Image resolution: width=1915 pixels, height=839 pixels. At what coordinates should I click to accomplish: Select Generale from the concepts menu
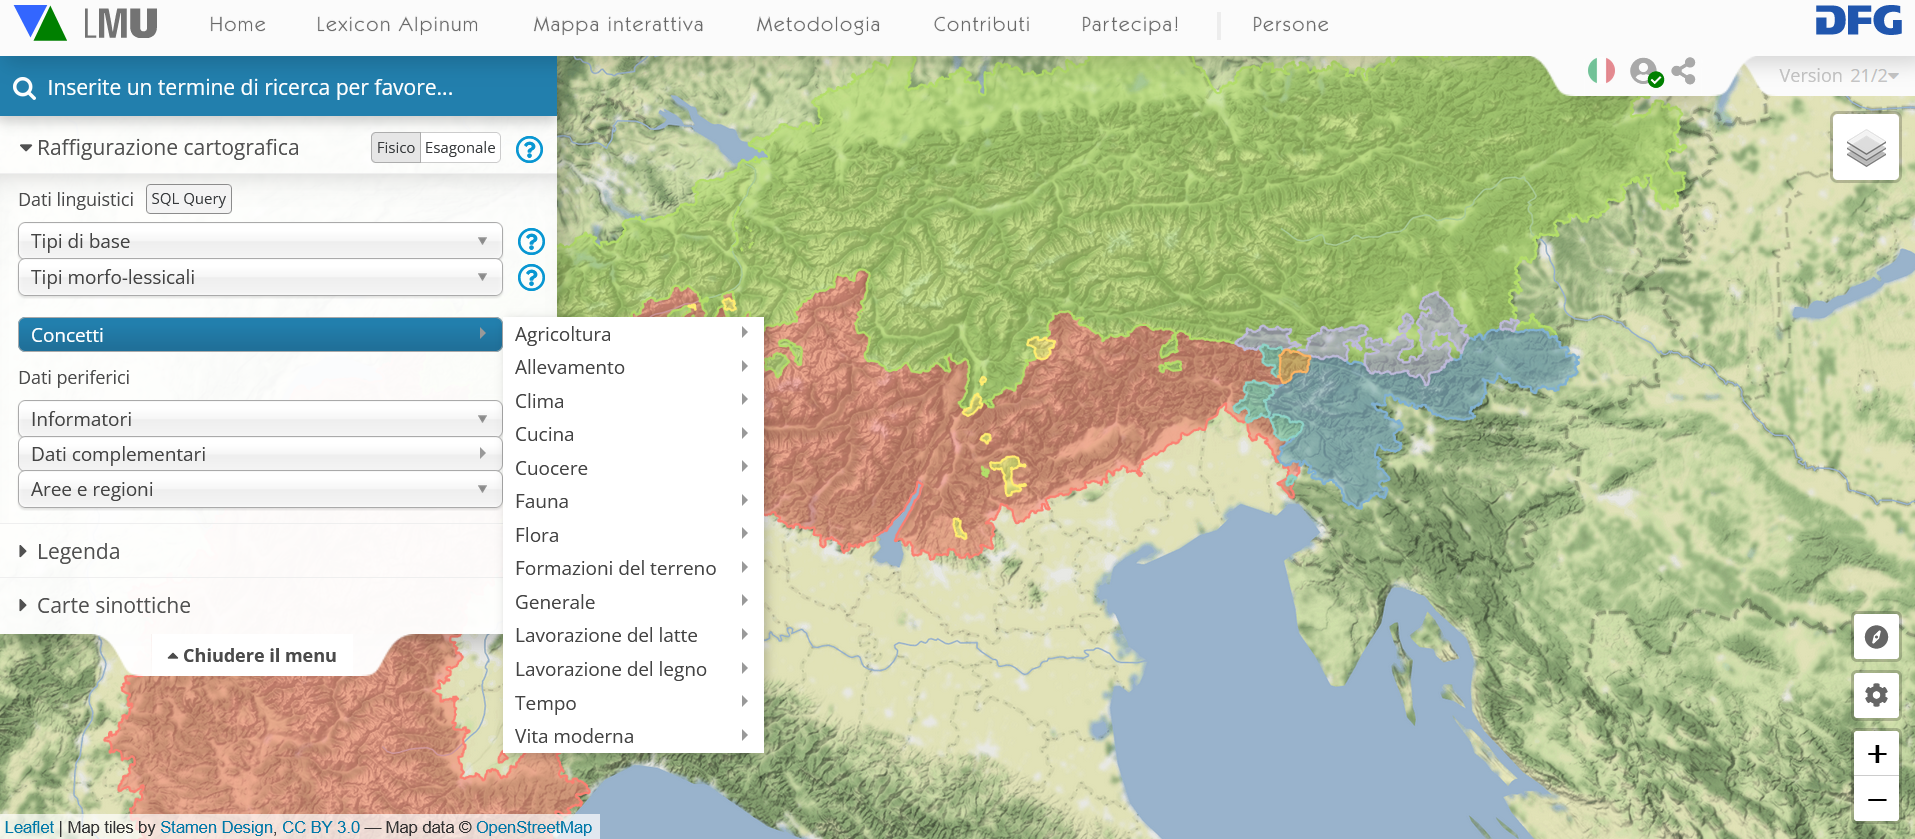633,602
